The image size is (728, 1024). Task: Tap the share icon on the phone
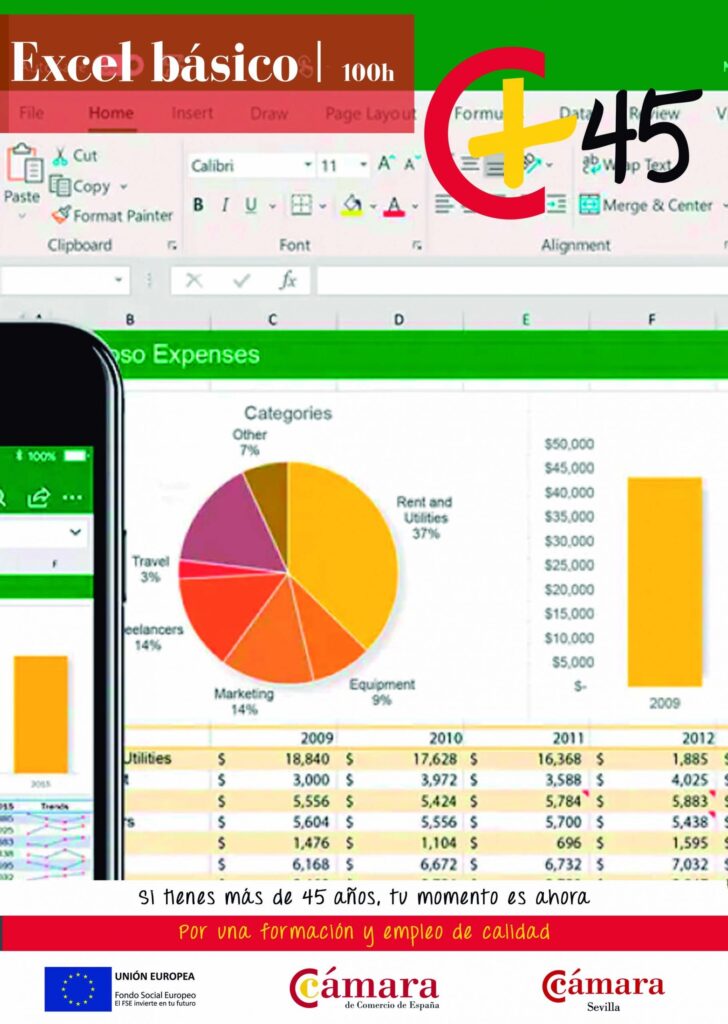click(x=39, y=497)
